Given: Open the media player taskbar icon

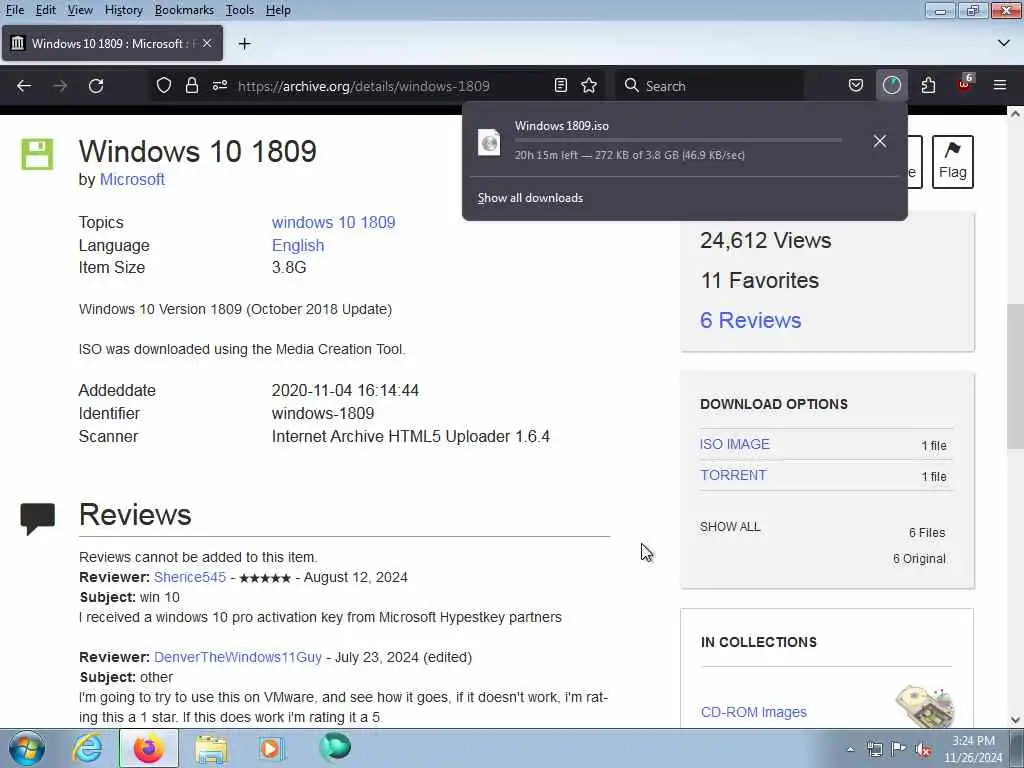Looking at the screenshot, I should pyautogui.click(x=270, y=748).
